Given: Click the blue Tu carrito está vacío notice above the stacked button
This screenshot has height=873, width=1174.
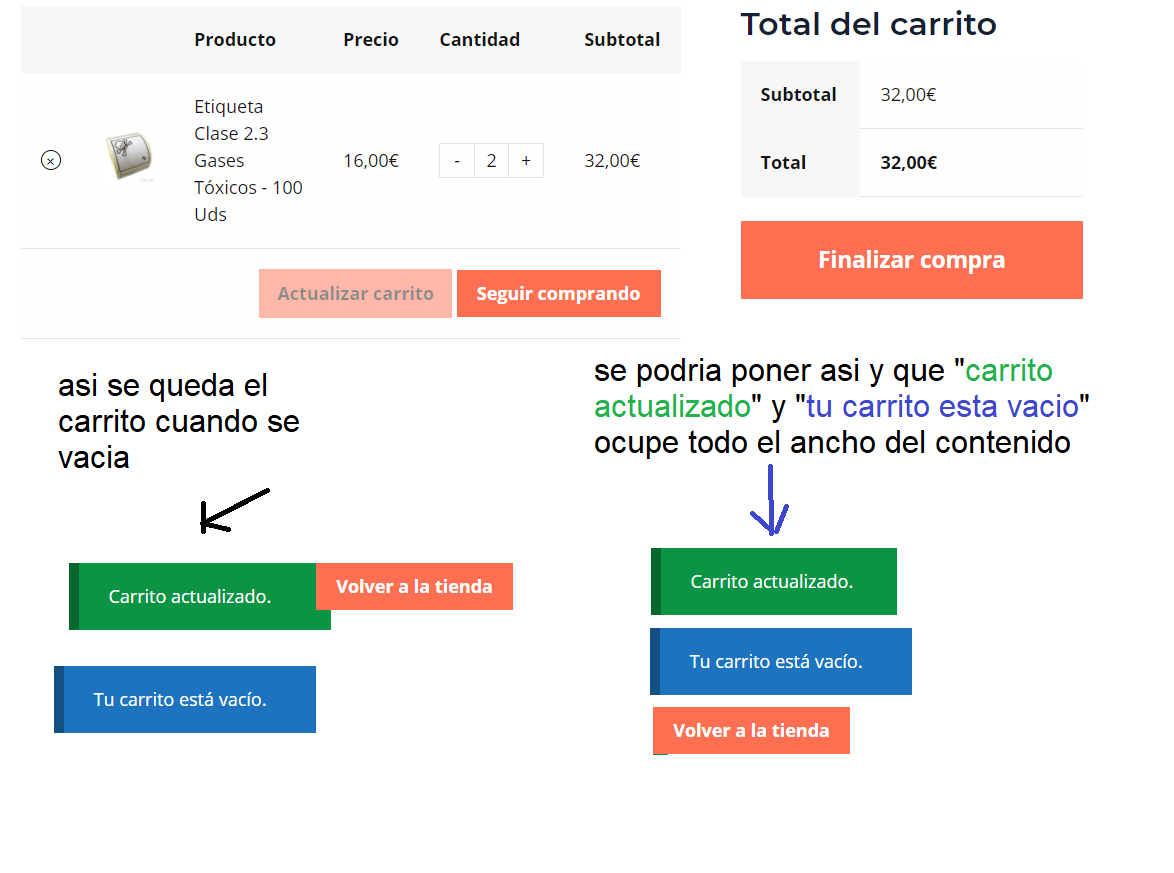Looking at the screenshot, I should click(x=781, y=661).
